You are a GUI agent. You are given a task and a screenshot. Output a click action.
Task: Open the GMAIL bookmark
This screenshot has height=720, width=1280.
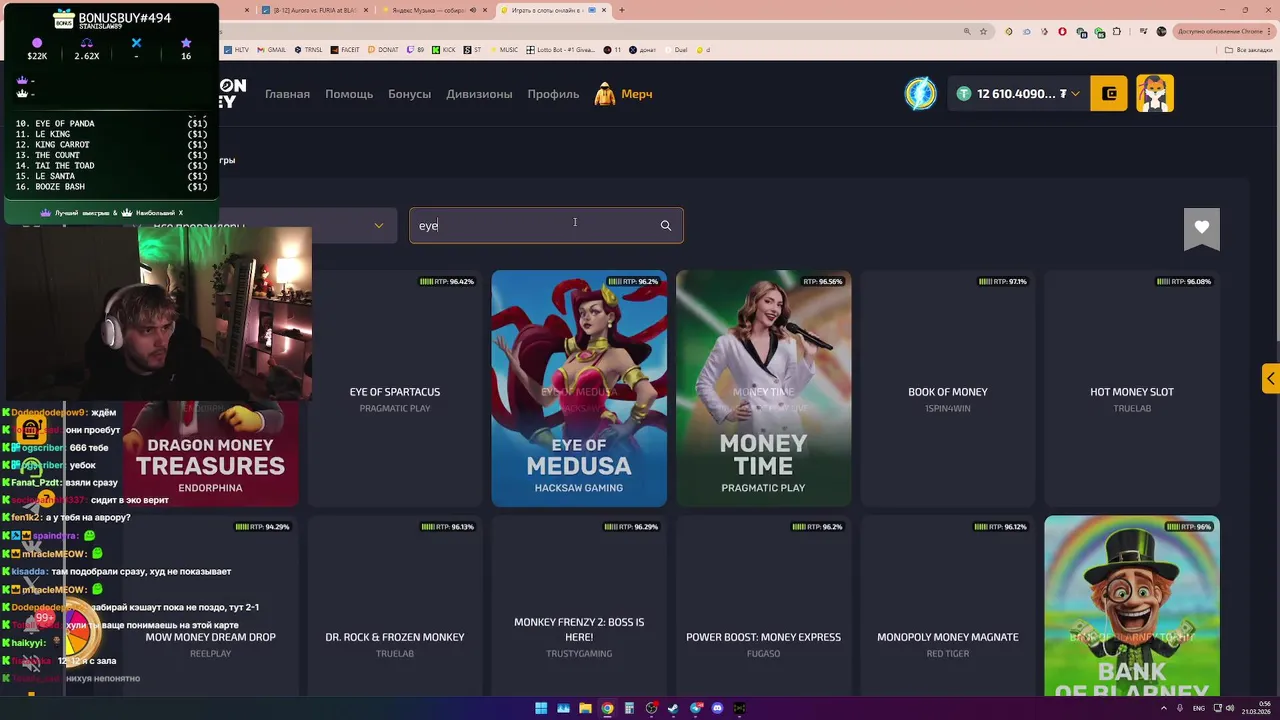[x=272, y=50]
